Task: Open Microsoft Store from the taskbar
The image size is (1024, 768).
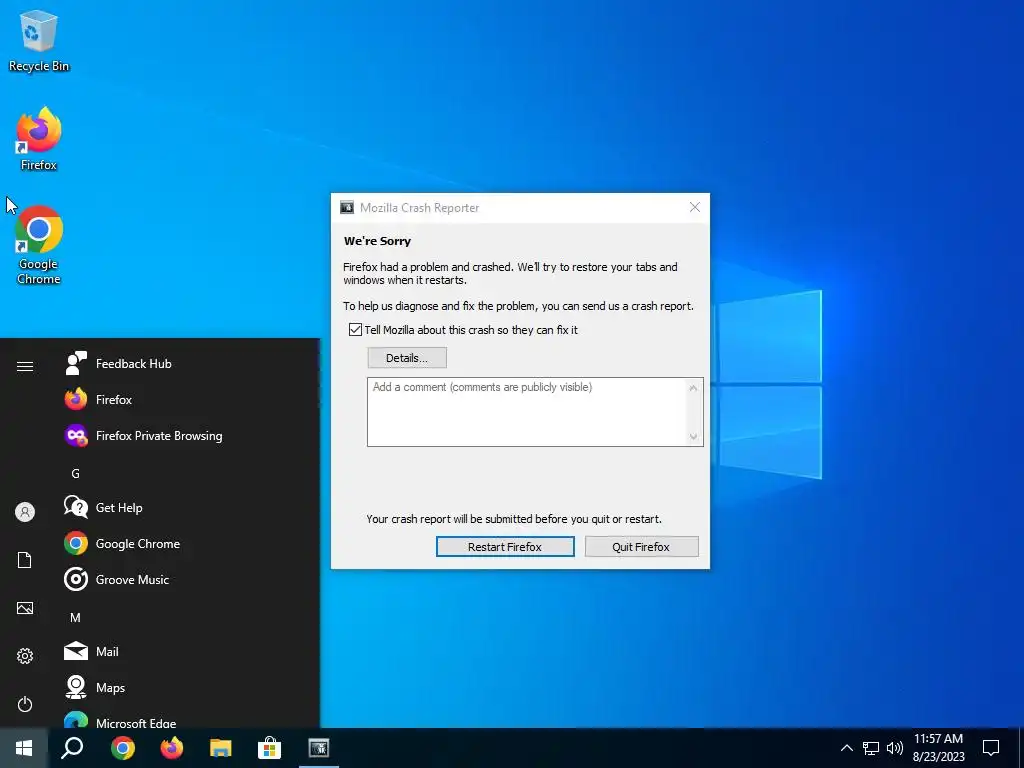Action: click(x=269, y=748)
